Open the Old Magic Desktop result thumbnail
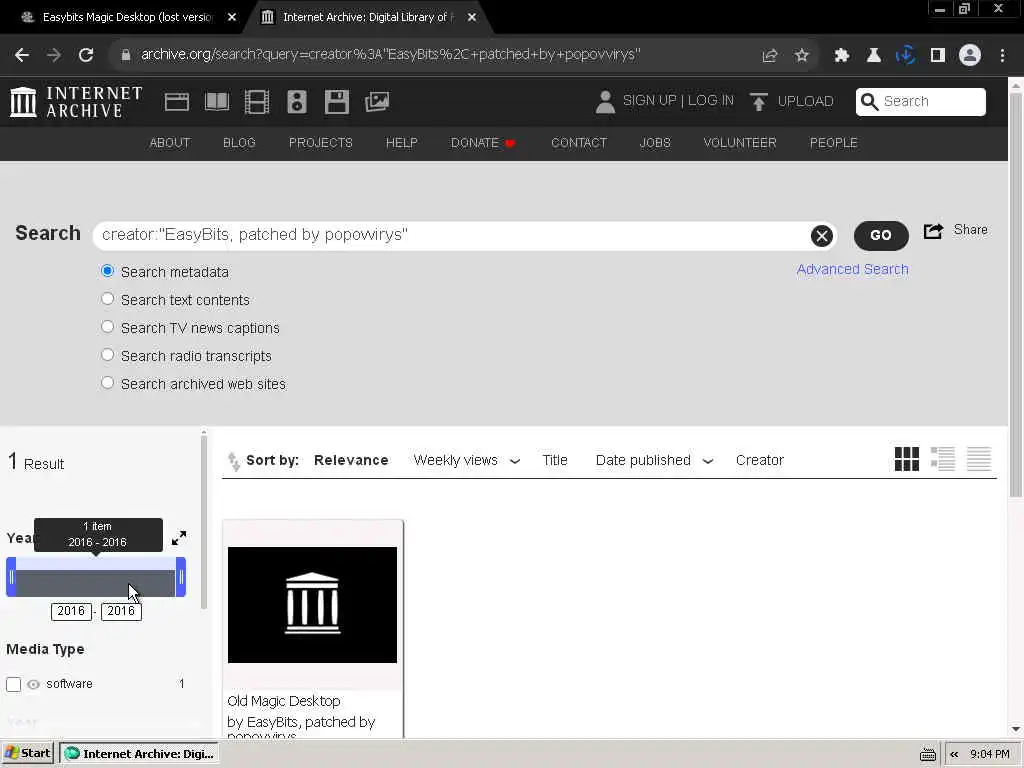Screen dimensions: 1024x768 coord(312,605)
